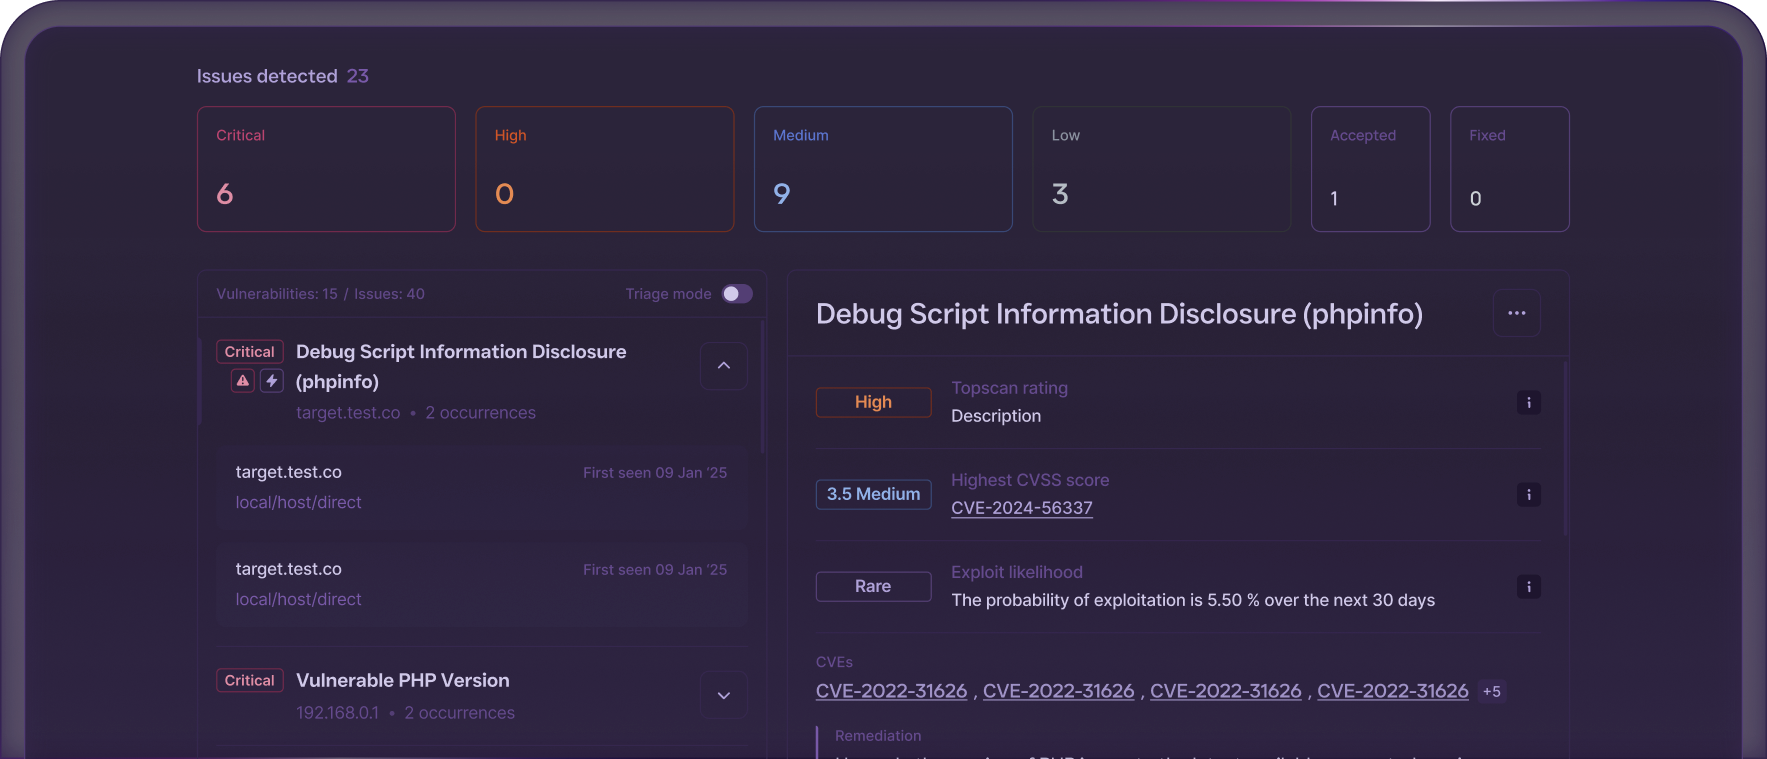Click the vulnerabilities list scrollbar
The image size is (1767, 759).
763,387
